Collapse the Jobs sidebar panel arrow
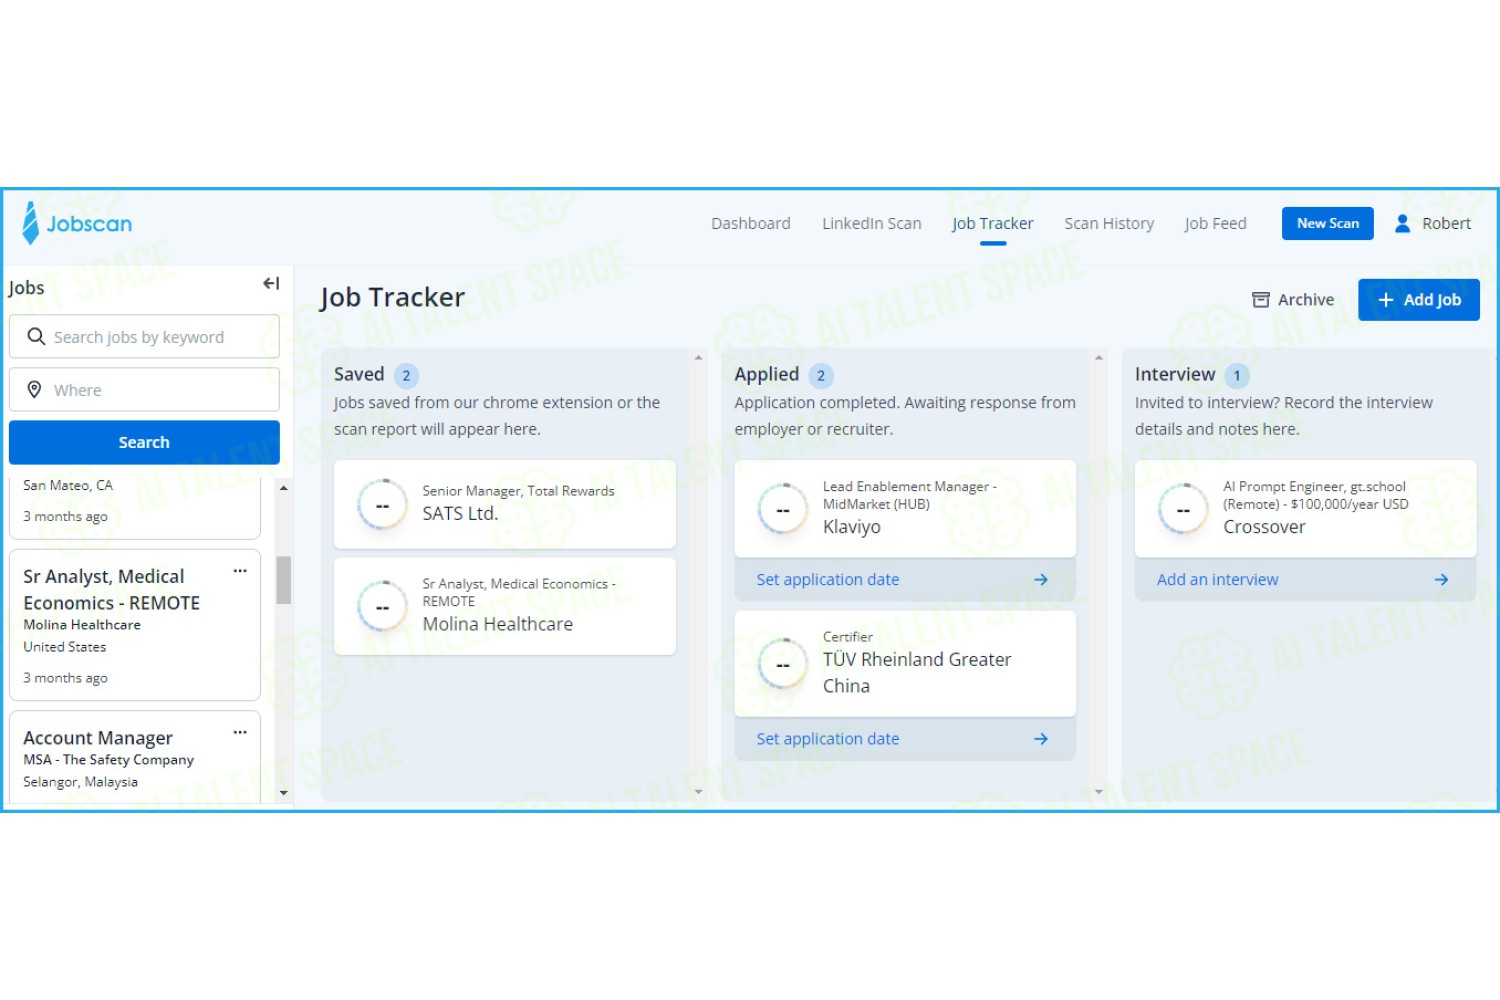The image size is (1500, 1000). (271, 284)
